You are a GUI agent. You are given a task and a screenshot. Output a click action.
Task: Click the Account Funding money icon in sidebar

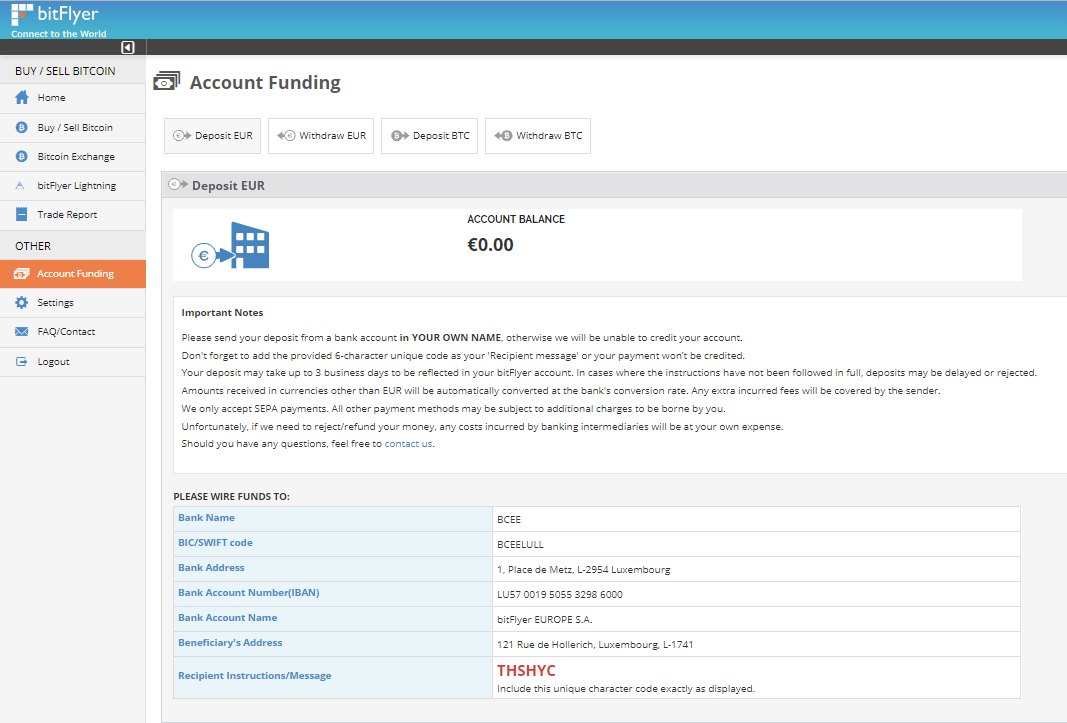(22, 274)
